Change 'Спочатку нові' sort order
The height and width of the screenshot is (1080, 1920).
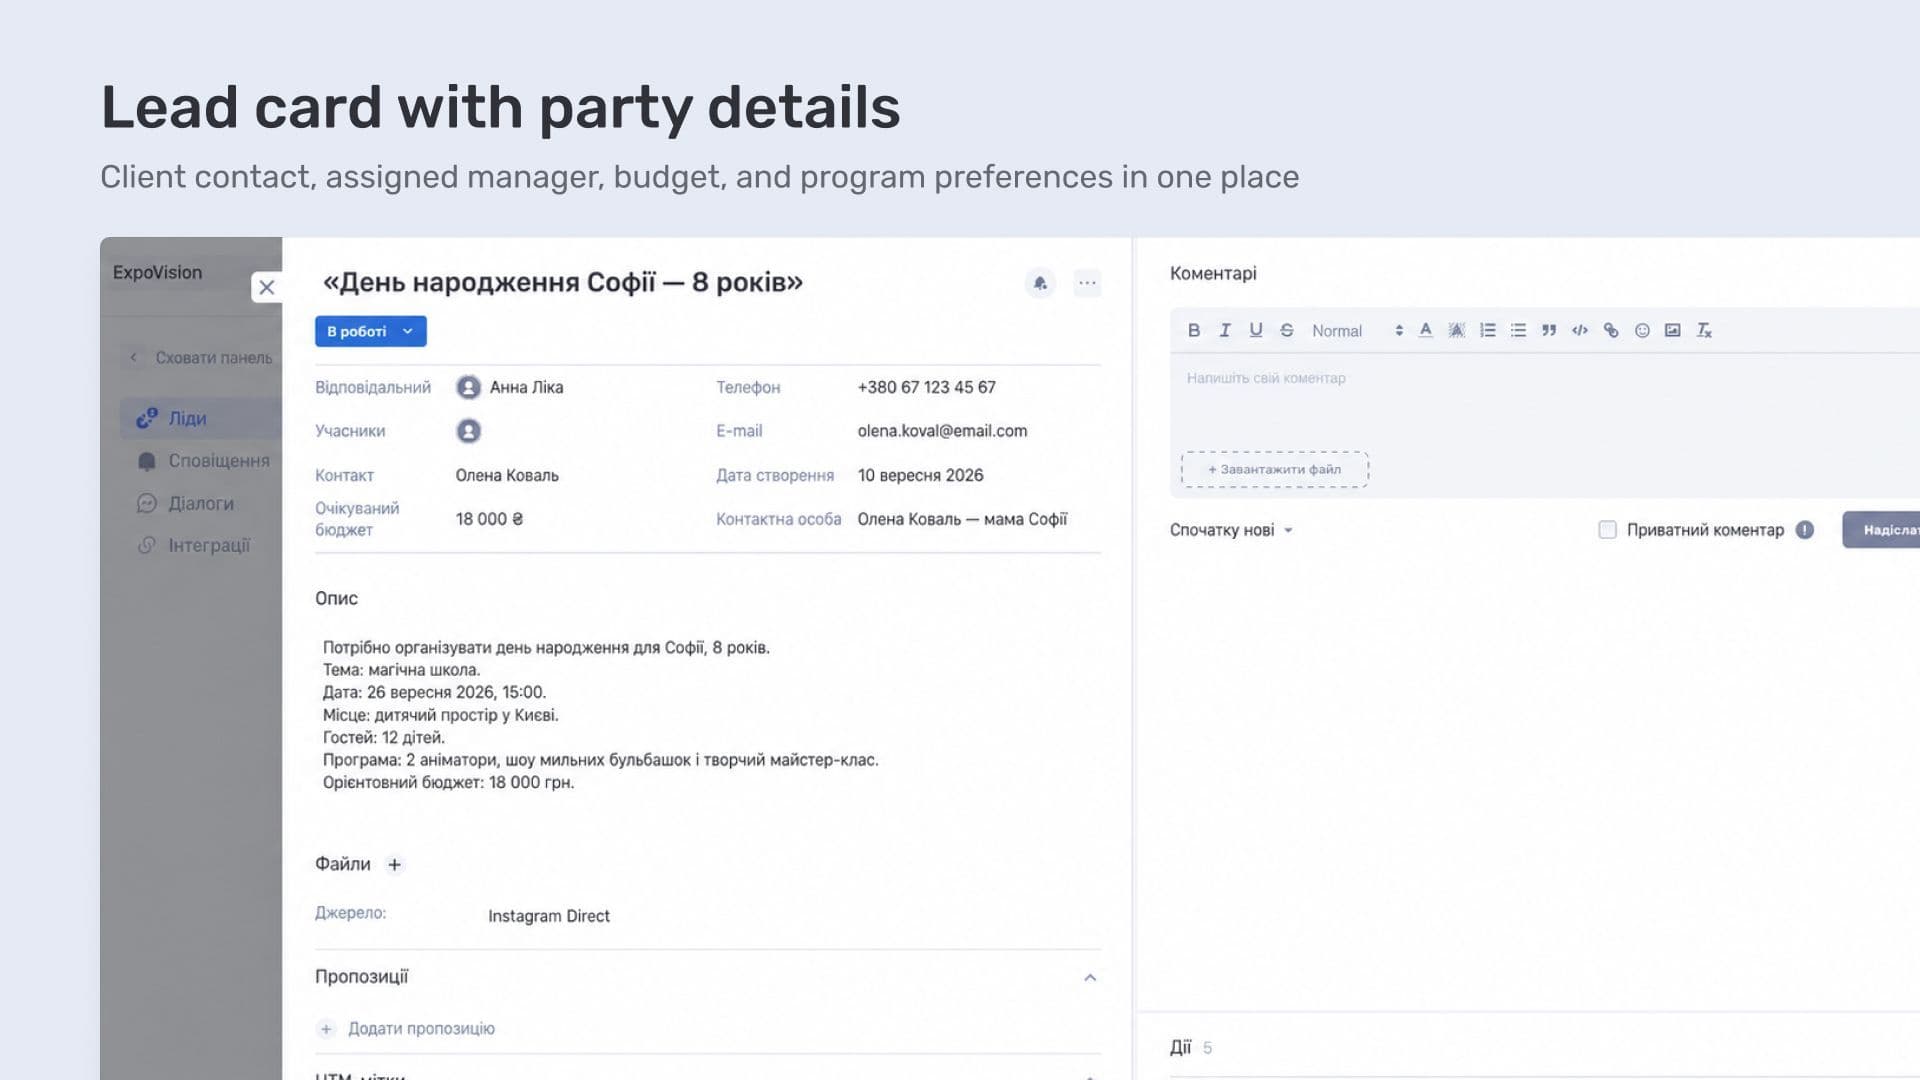pyautogui.click(x=1231, y=530)
